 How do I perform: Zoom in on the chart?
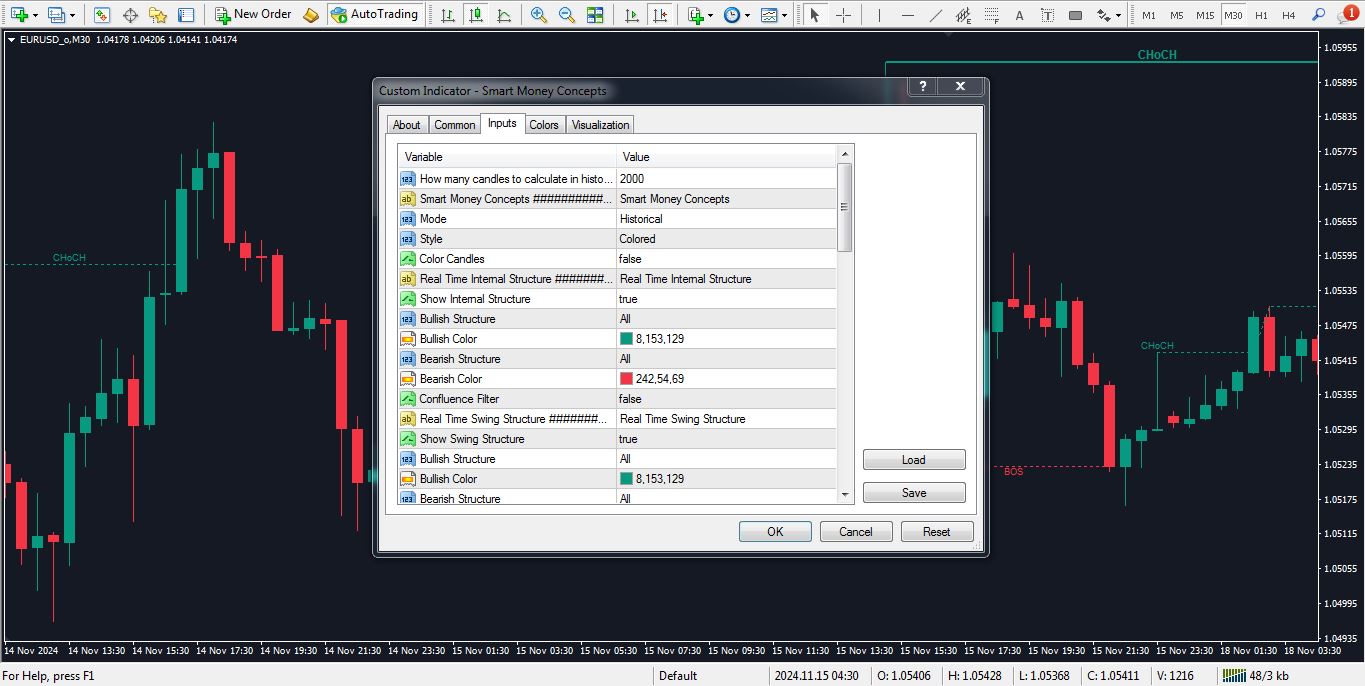(539, 15)
